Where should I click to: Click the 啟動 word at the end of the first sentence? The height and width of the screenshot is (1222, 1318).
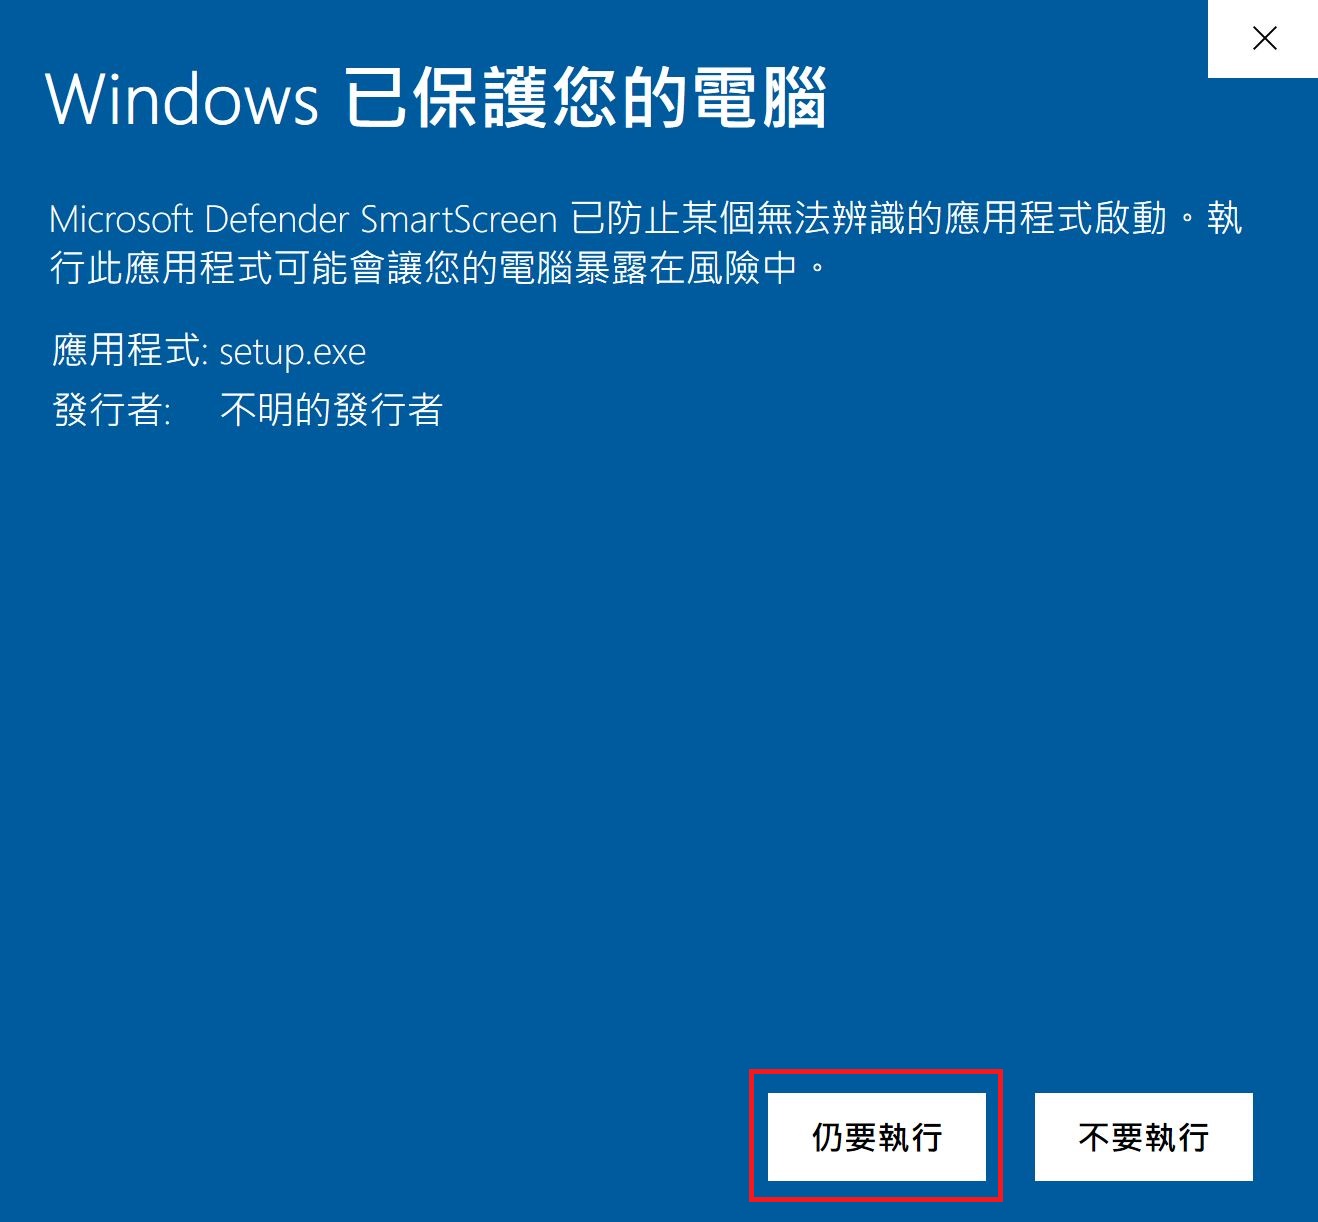coord(1130,218)
